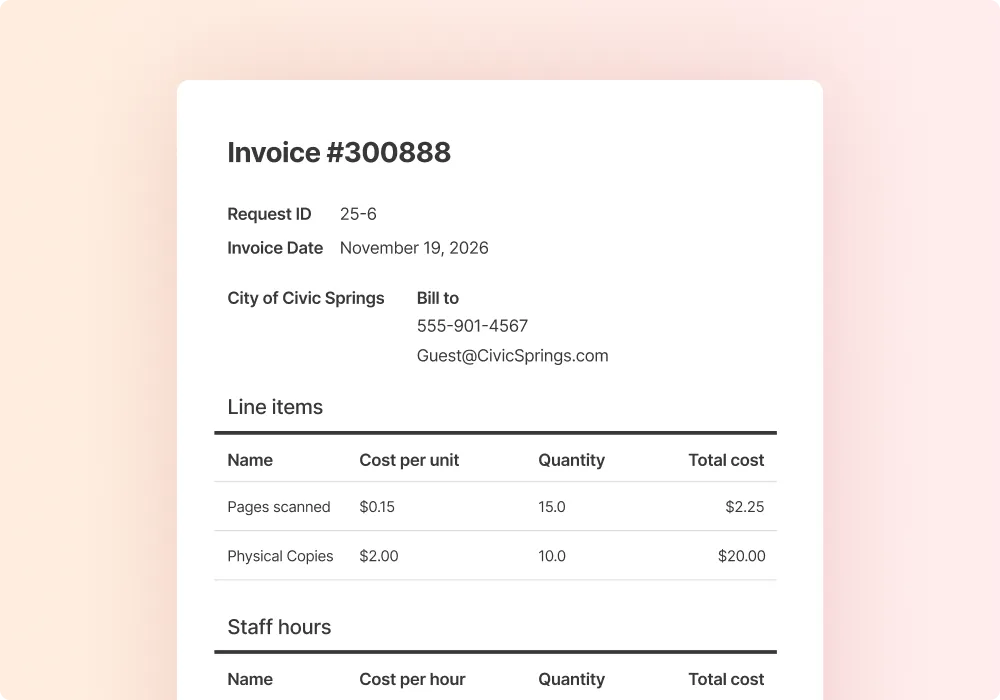Click the Cost per hour column header
The image size is (1000, 700).
[412, 679]
